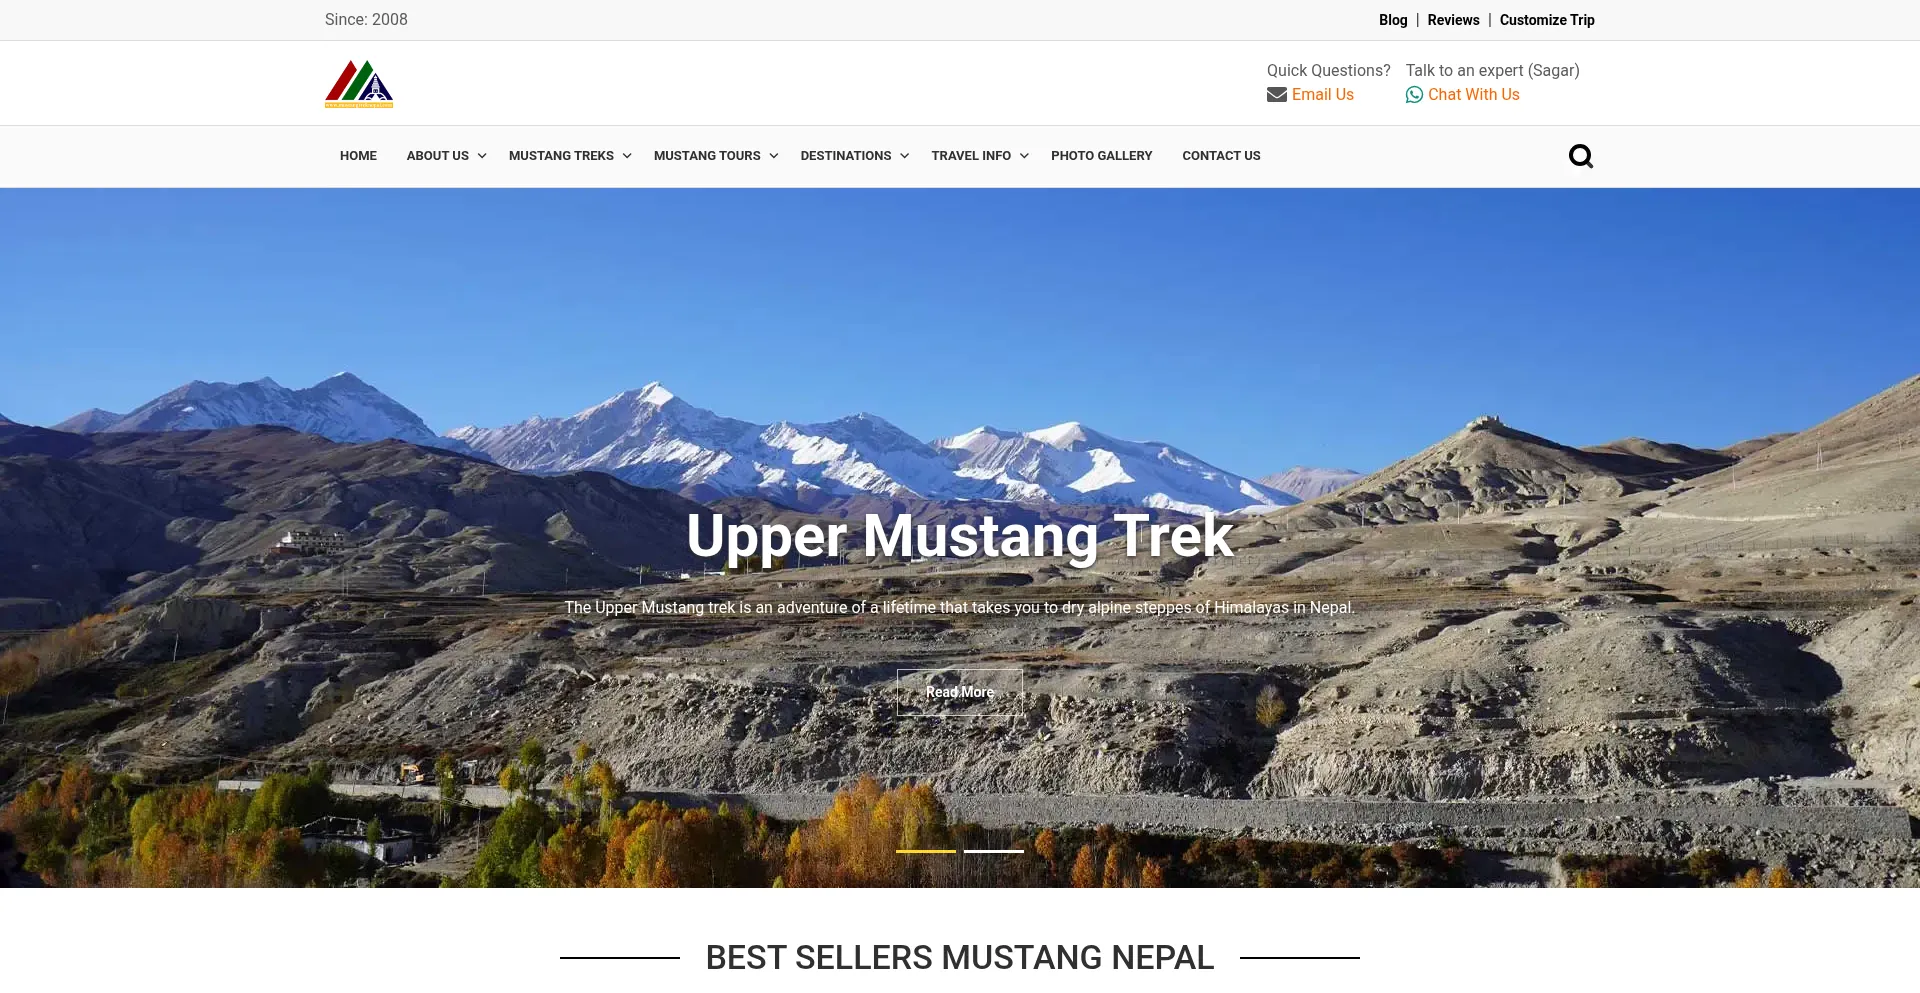The height and width of the screenshot is (993, 1920).
Task: Click the Upper Mustang Trek hero heading
Action: click(x=960, y=536)
